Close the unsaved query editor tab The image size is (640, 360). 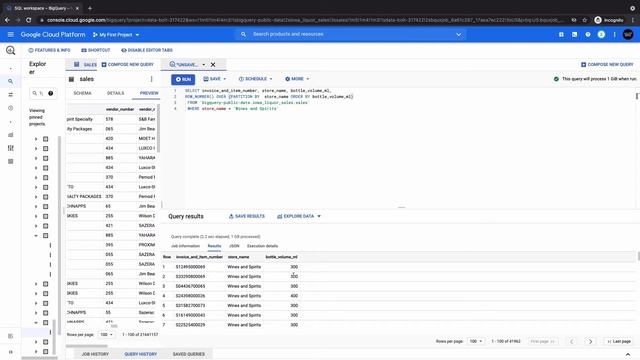pos(213,64)
